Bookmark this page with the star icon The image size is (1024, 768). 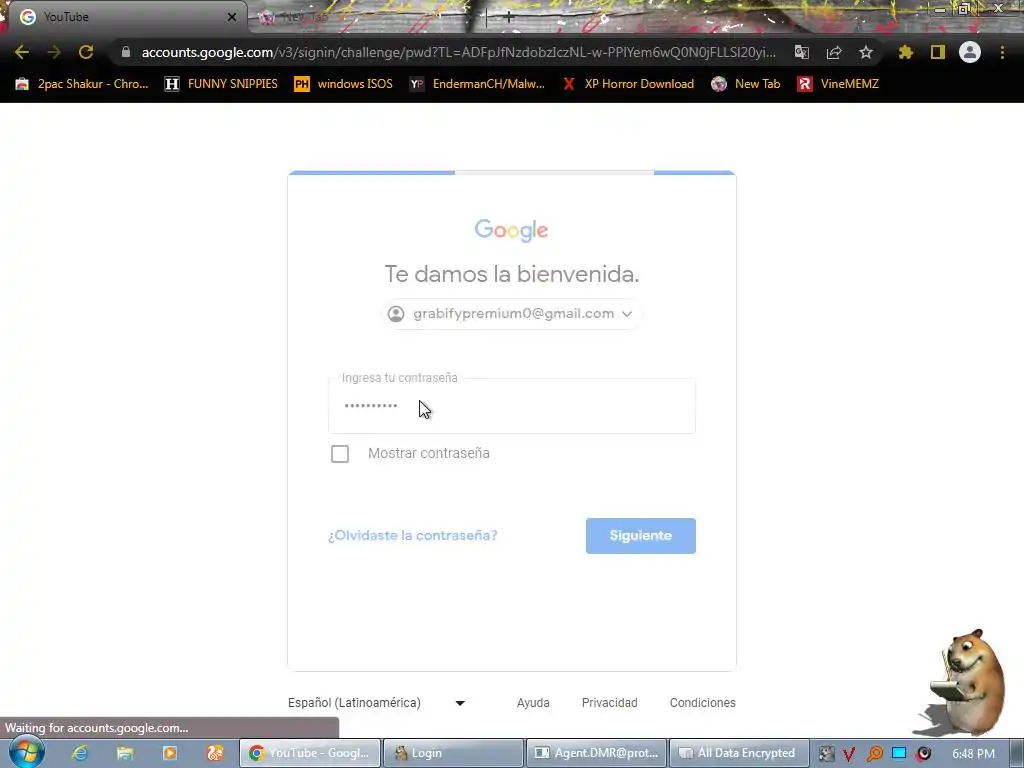pos(866,52)
